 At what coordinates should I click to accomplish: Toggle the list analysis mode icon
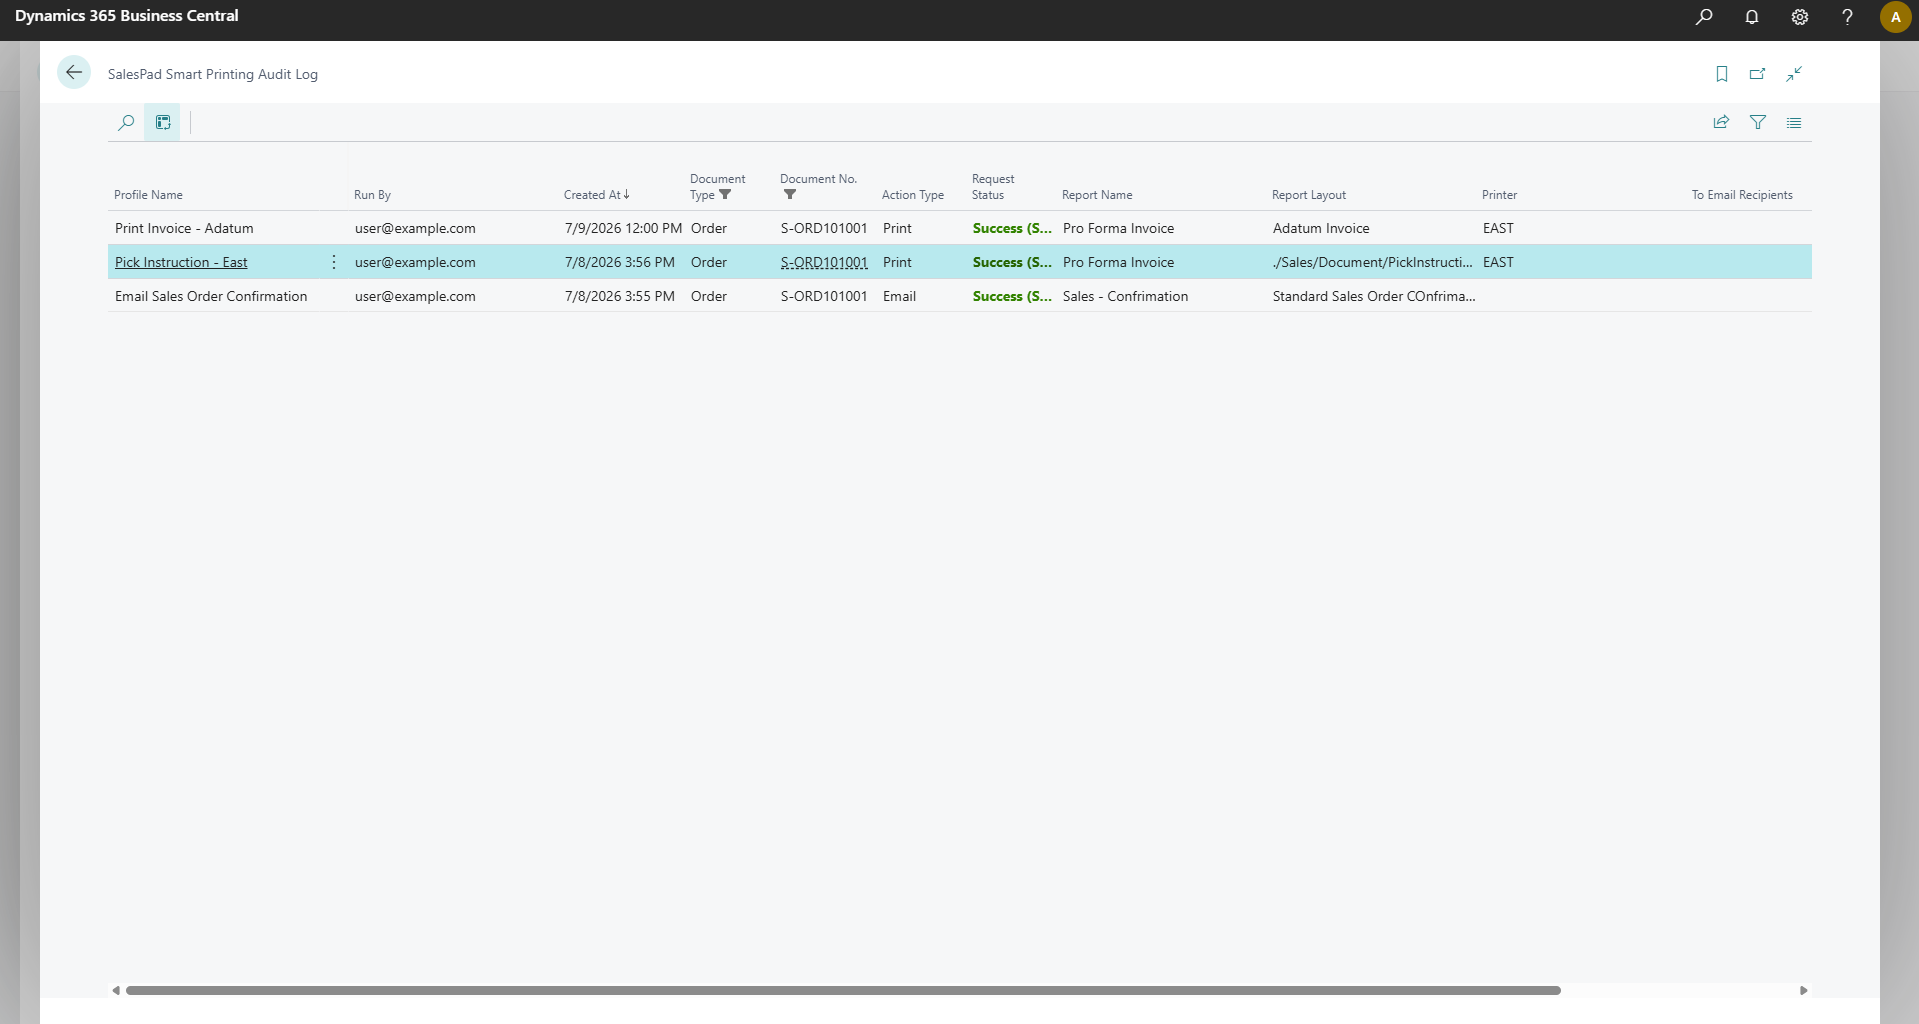coord(163,123)
